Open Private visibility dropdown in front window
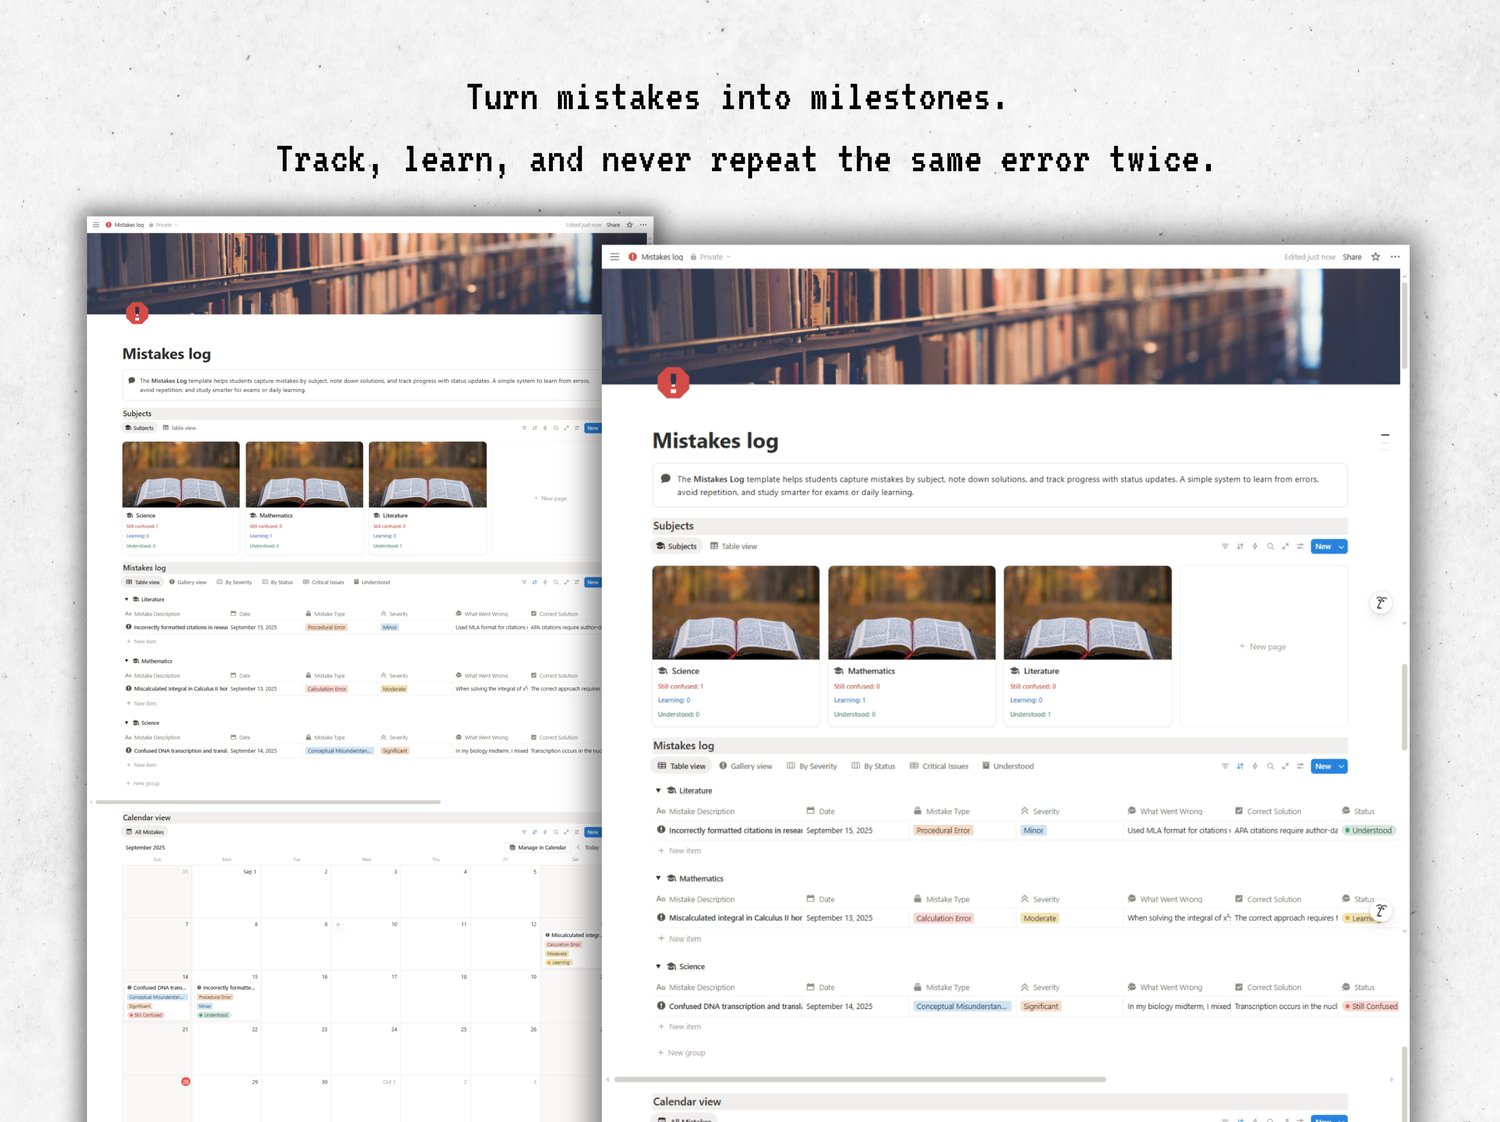This screenshot has height=1122, width=1500. point(711,257)
